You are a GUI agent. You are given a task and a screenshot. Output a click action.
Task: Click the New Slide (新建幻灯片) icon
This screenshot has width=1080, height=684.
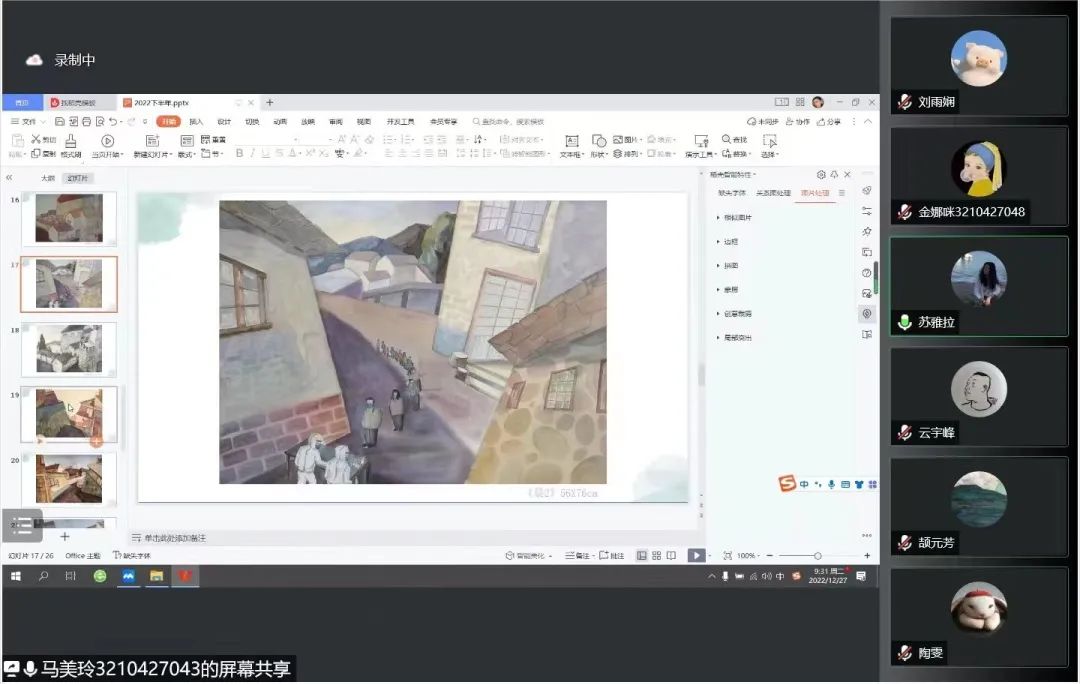(x=152, y=141)
